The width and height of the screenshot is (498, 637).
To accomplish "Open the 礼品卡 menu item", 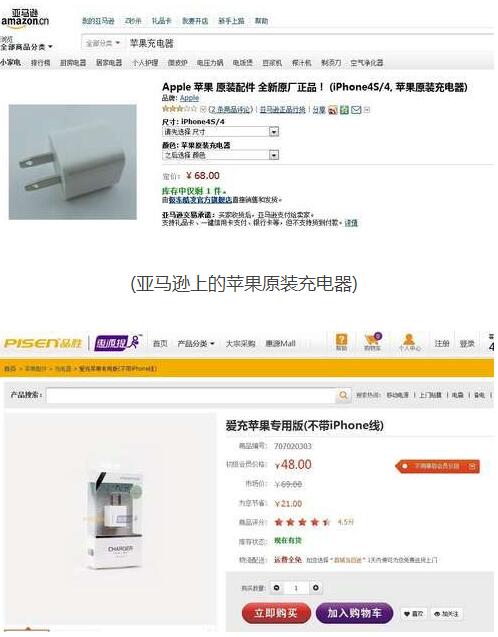I will point(162,21).
